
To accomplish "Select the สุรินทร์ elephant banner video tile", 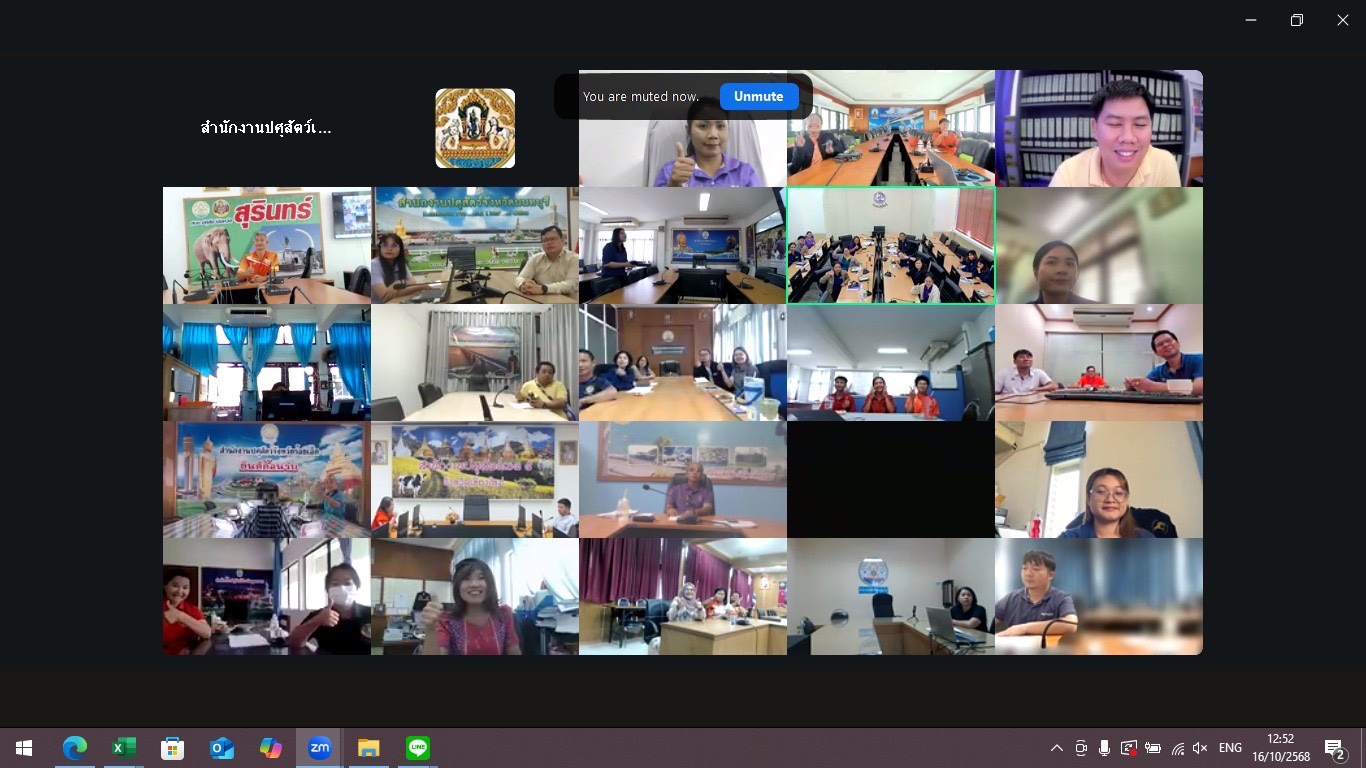I will 267,245.
